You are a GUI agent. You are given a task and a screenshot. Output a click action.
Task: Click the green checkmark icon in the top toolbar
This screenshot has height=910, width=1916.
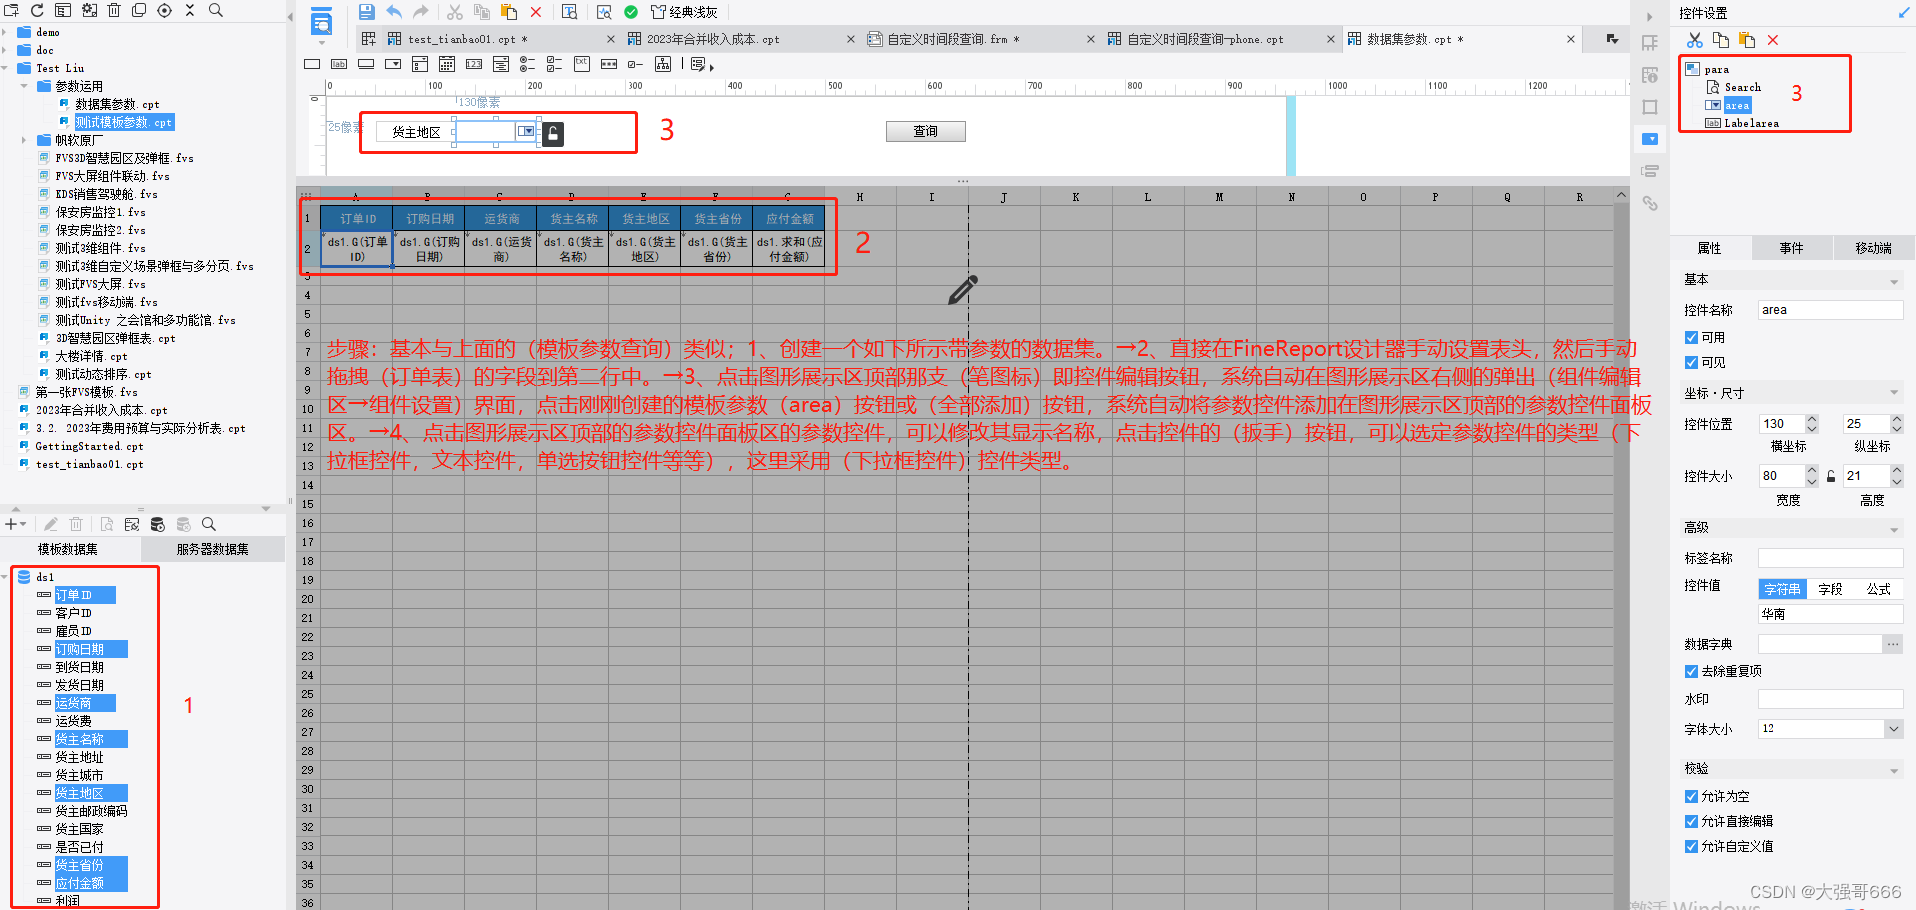631,12
